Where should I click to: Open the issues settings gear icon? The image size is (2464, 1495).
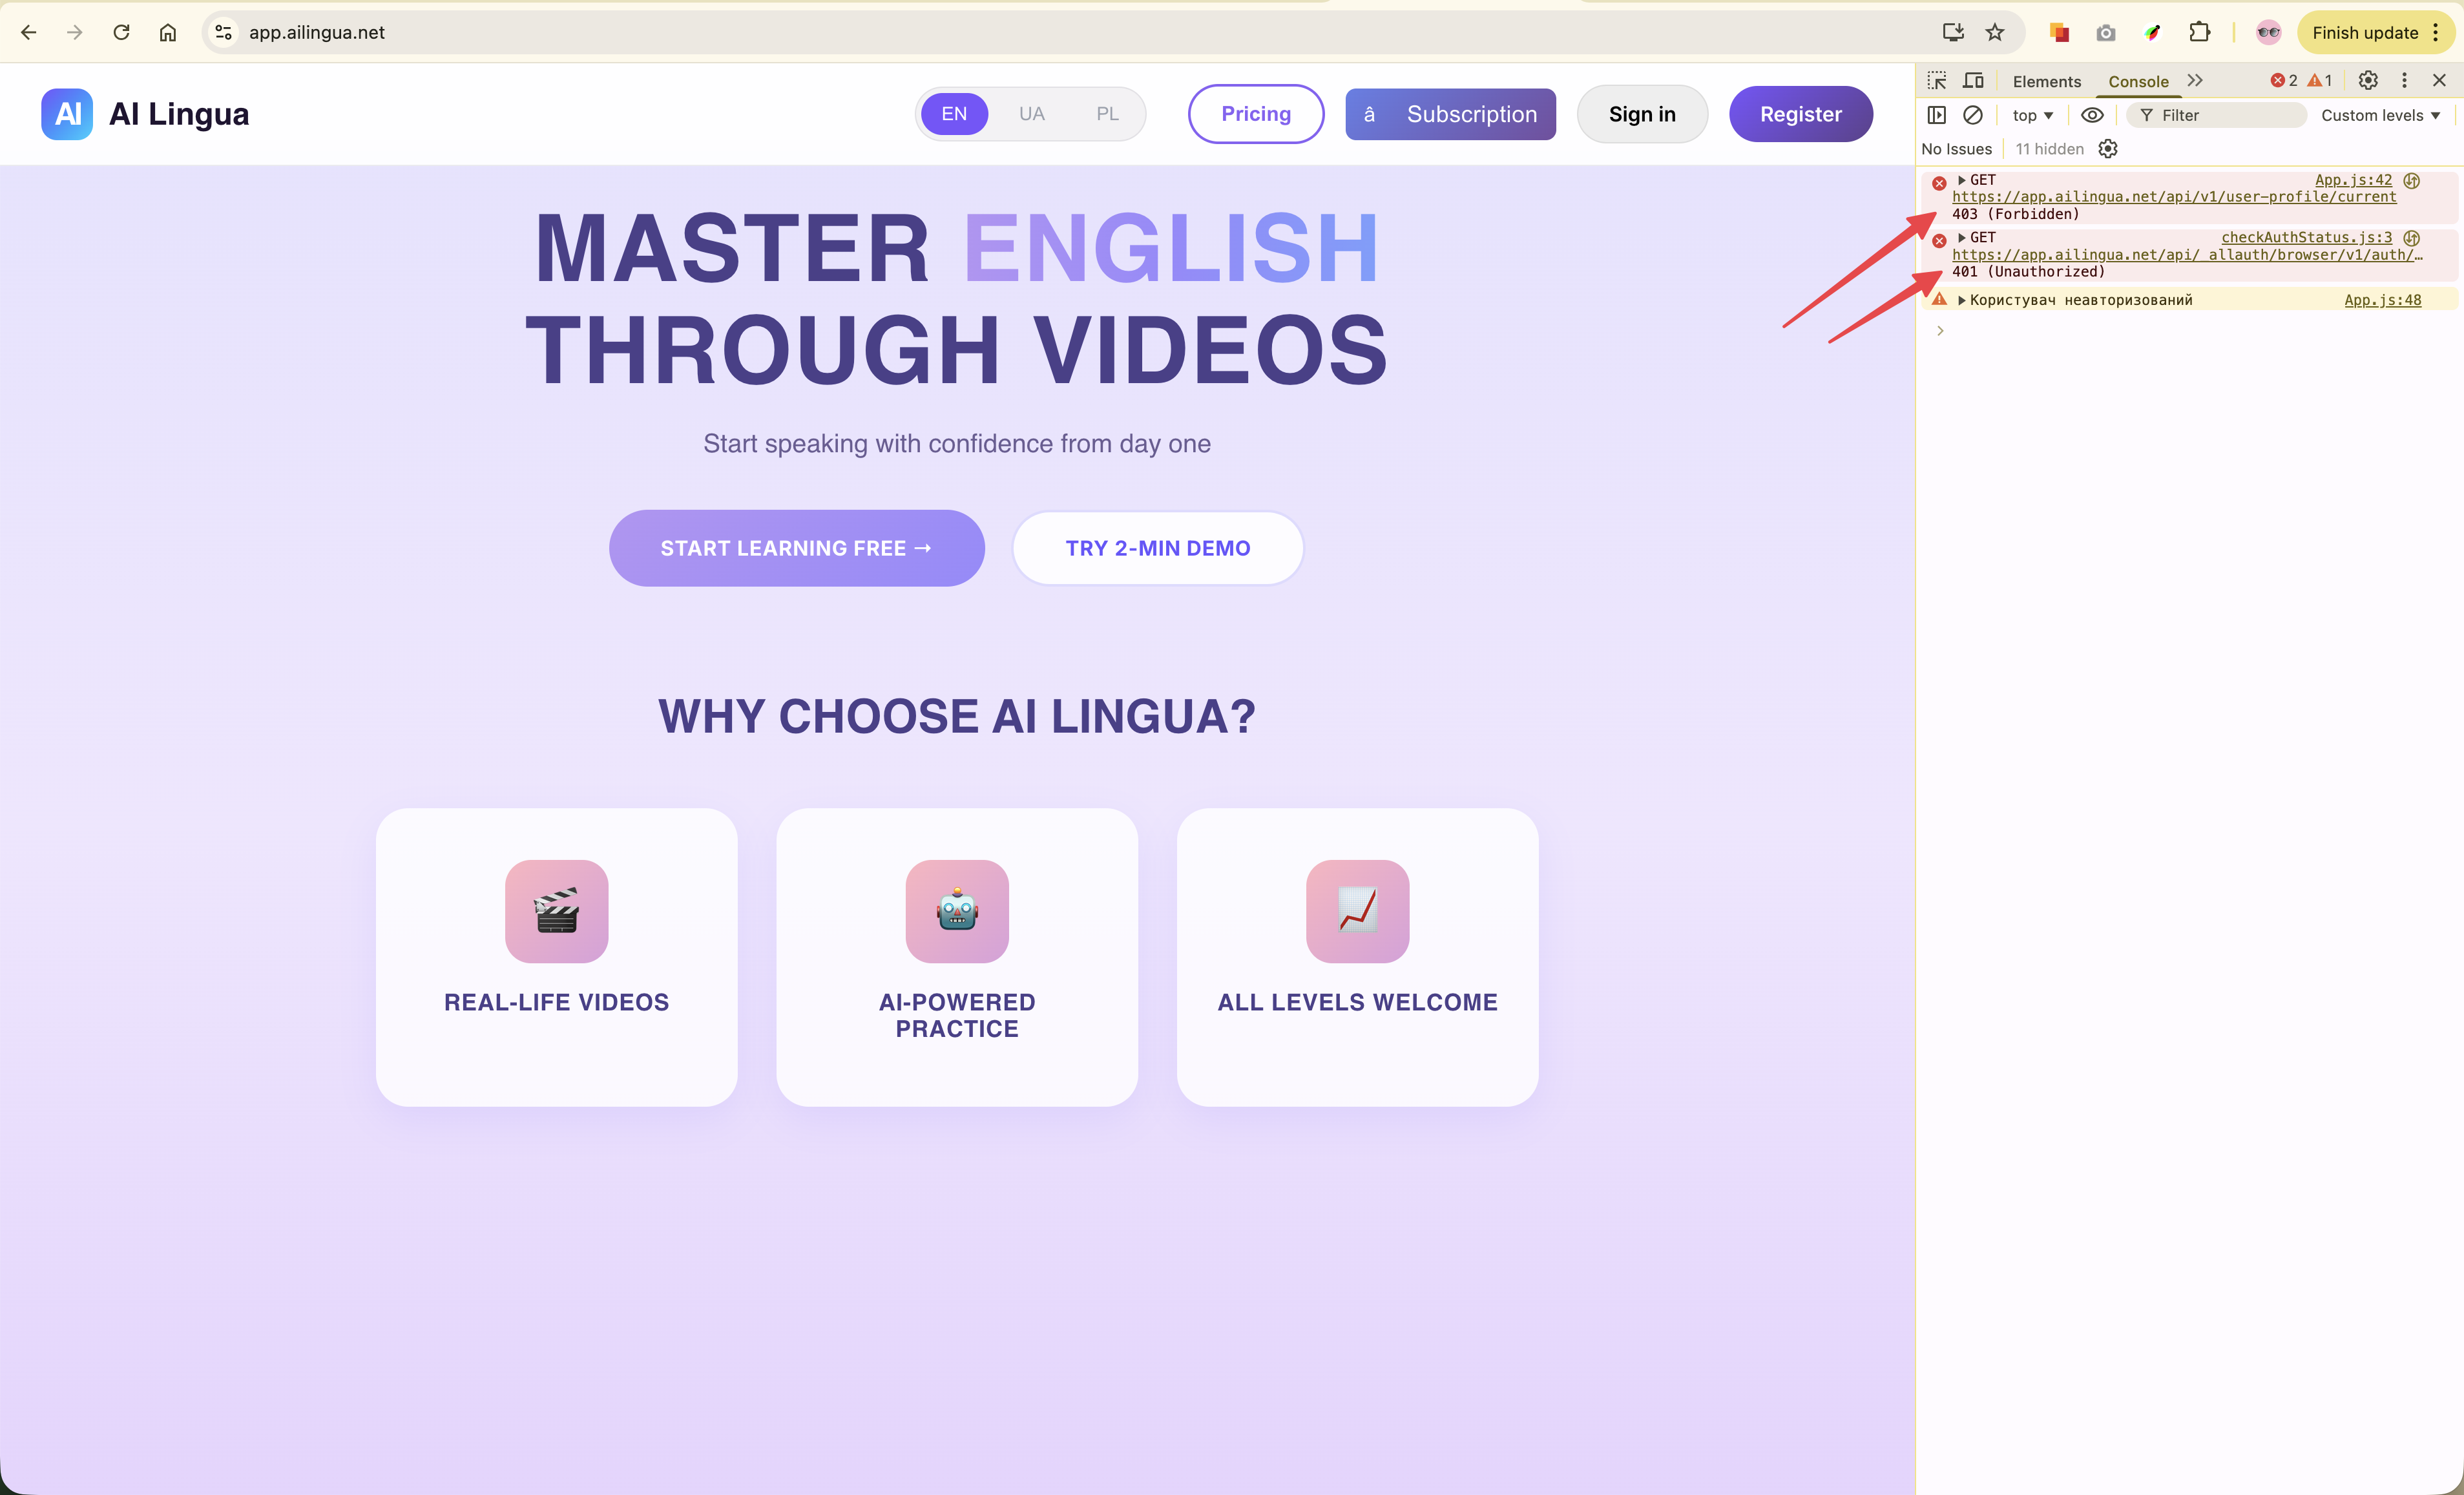[x=2108, y=149]
